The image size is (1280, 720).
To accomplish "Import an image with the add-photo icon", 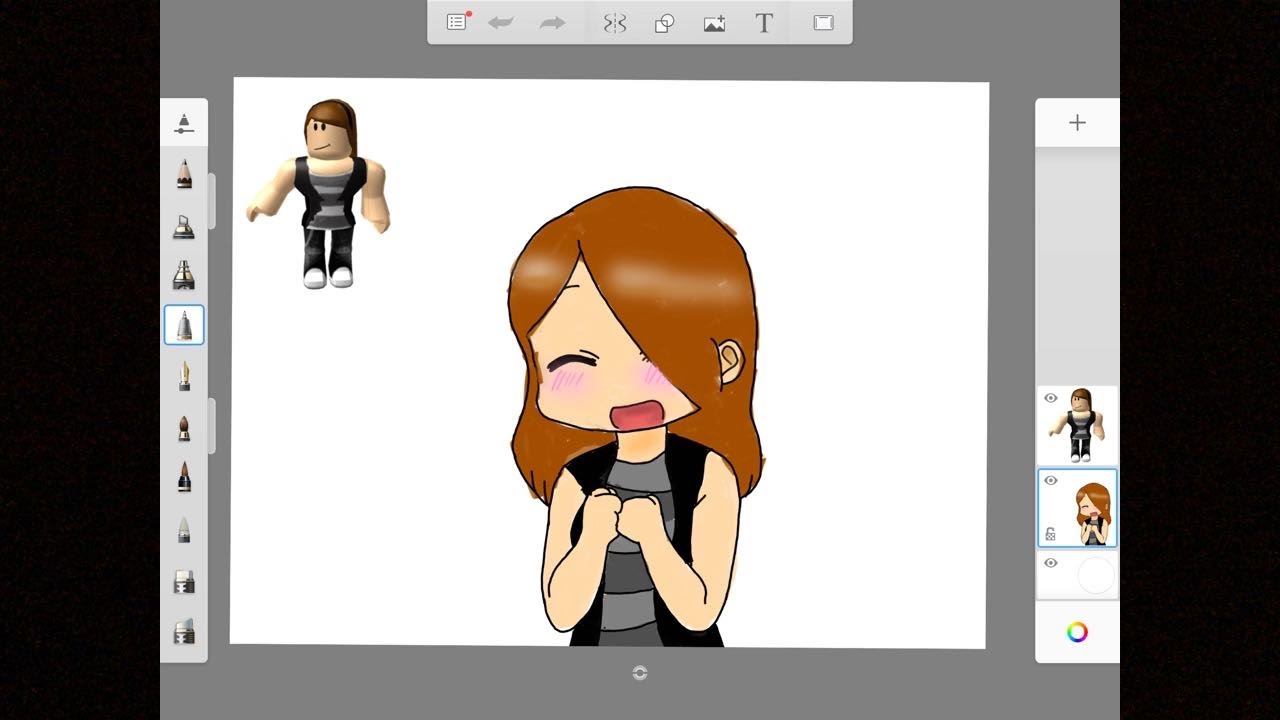I will [714, 23].
